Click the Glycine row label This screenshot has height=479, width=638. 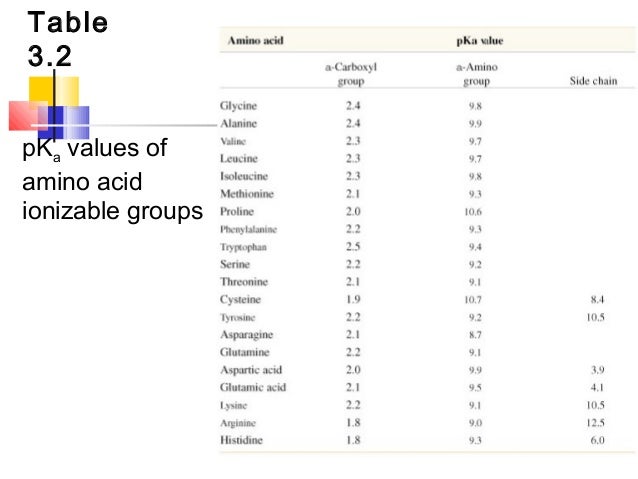240,105
